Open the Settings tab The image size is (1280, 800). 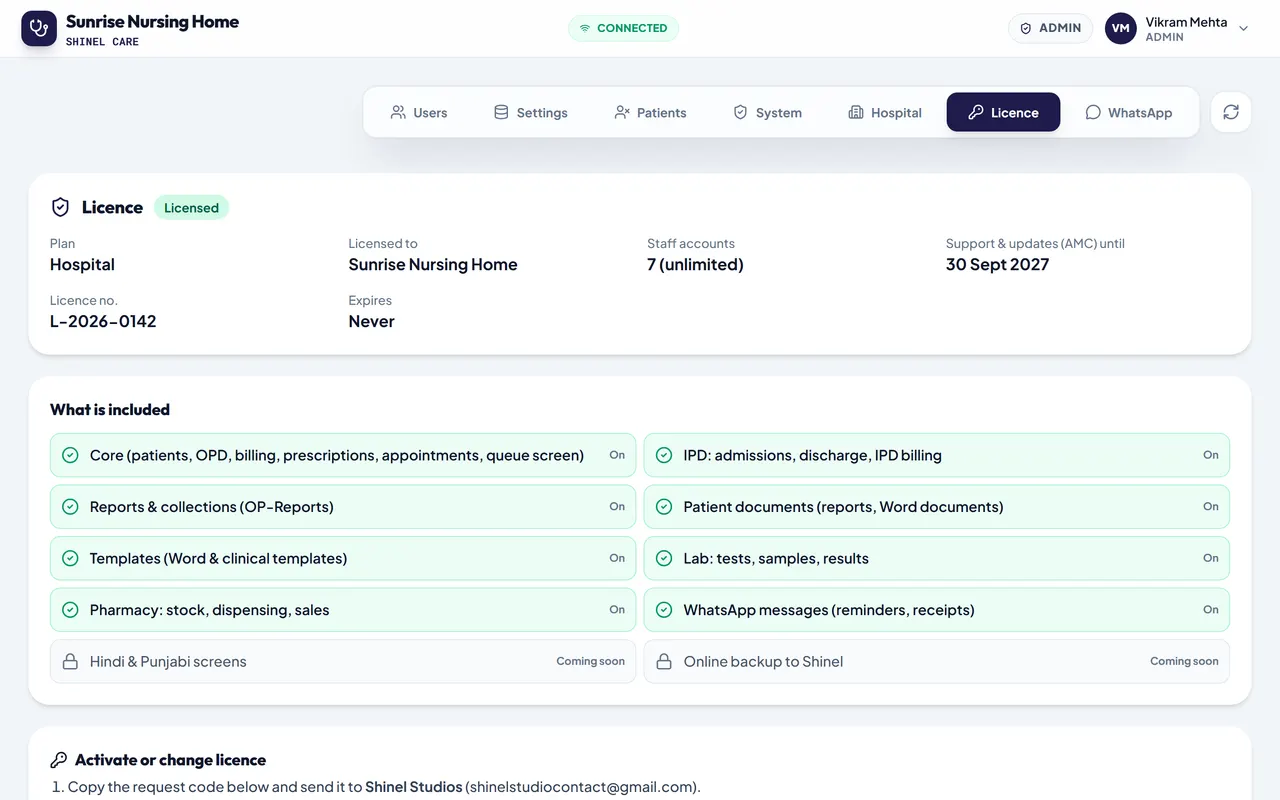[x=531, y=112]
